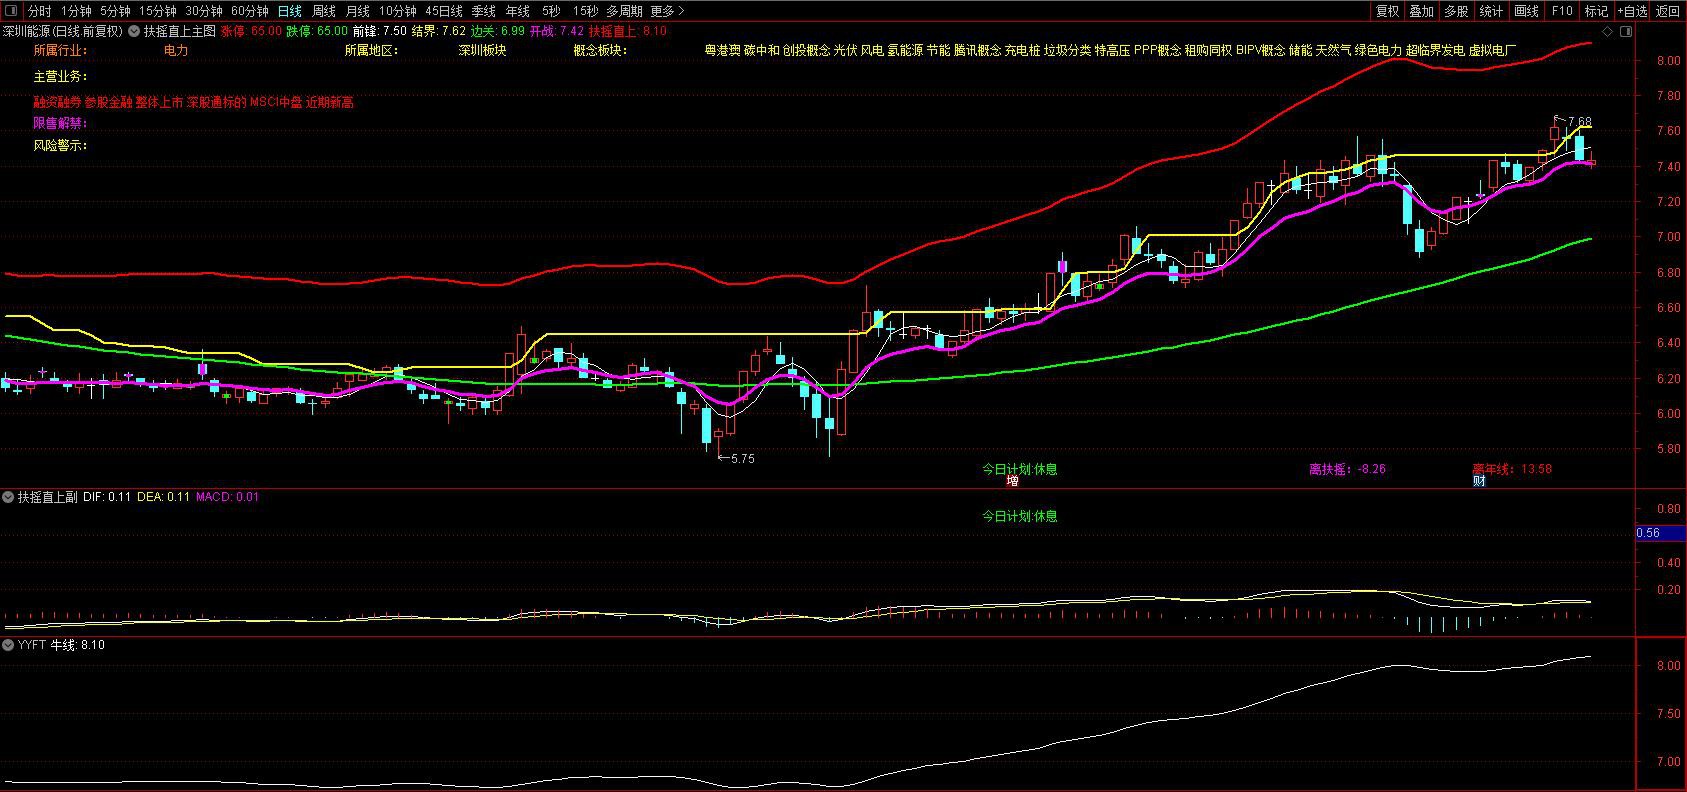Activate the 画线 drawing tool
The width and height of the screenshot is (1687, 792).
click(x=1526, y=11)
